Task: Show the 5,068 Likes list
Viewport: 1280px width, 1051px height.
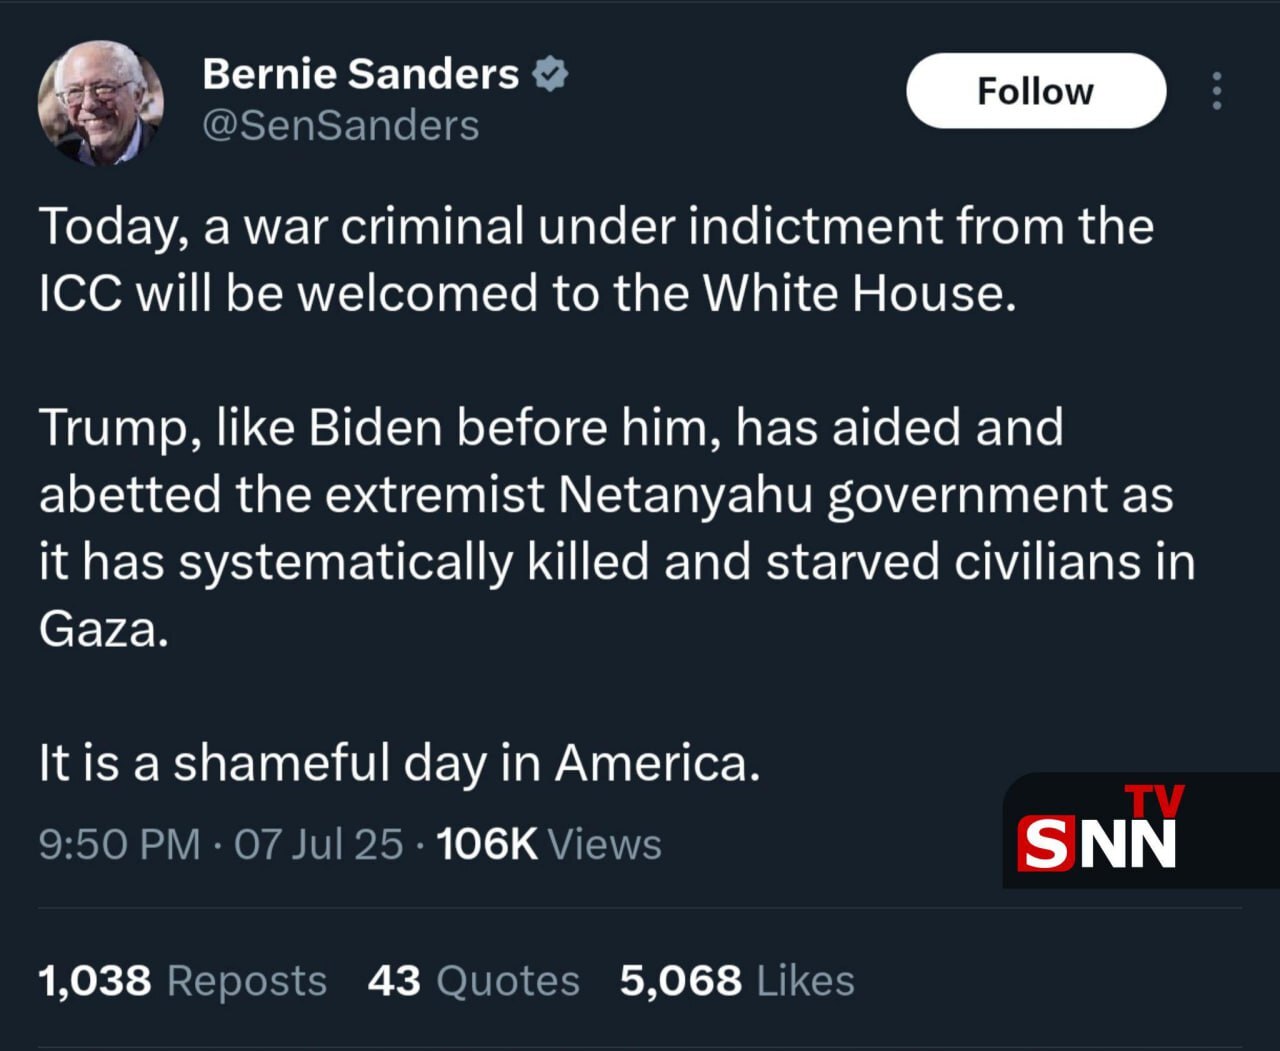Action: point(736,981)
